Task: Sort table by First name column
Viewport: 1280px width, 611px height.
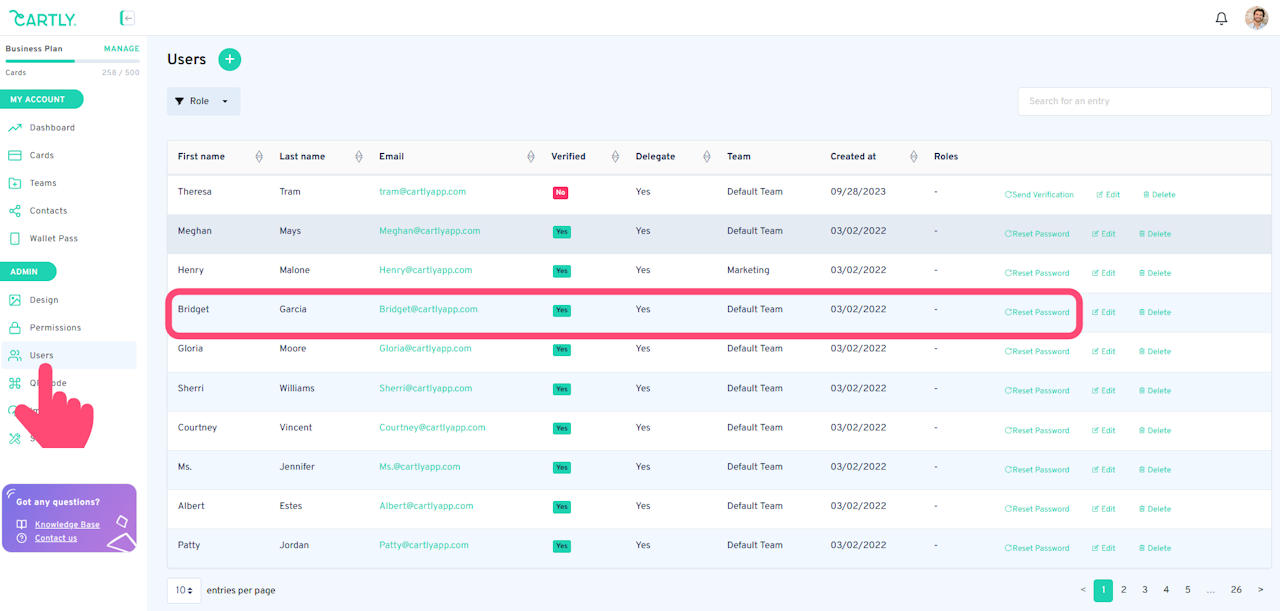Action: 259,157
